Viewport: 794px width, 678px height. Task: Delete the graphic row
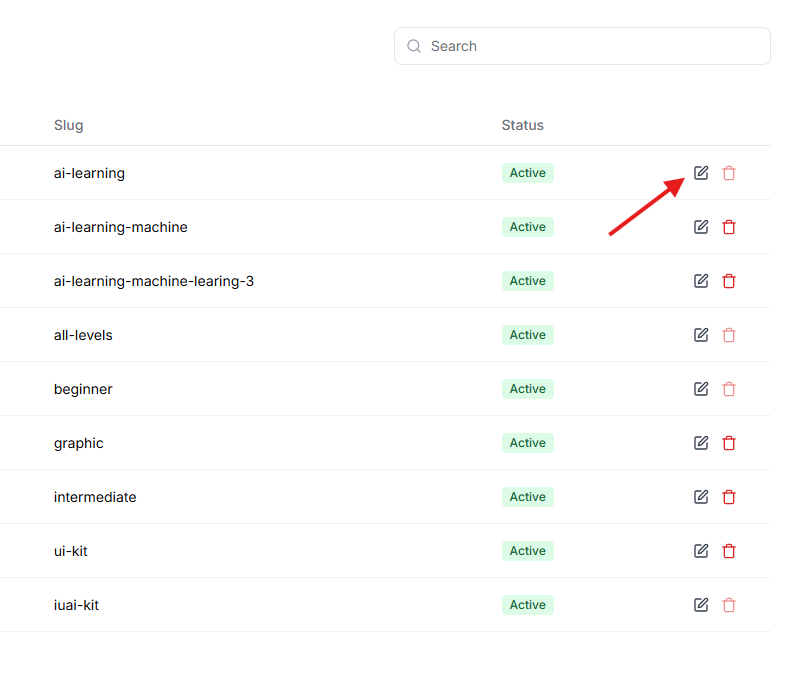click(729, 443)
